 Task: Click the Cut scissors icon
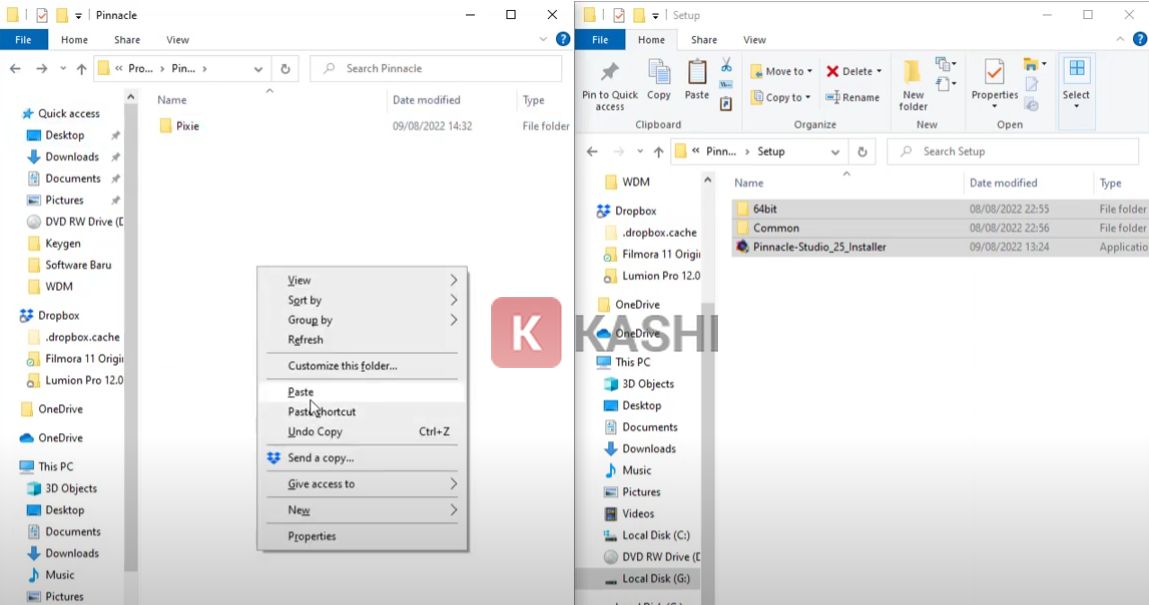[x=726, y=66]
